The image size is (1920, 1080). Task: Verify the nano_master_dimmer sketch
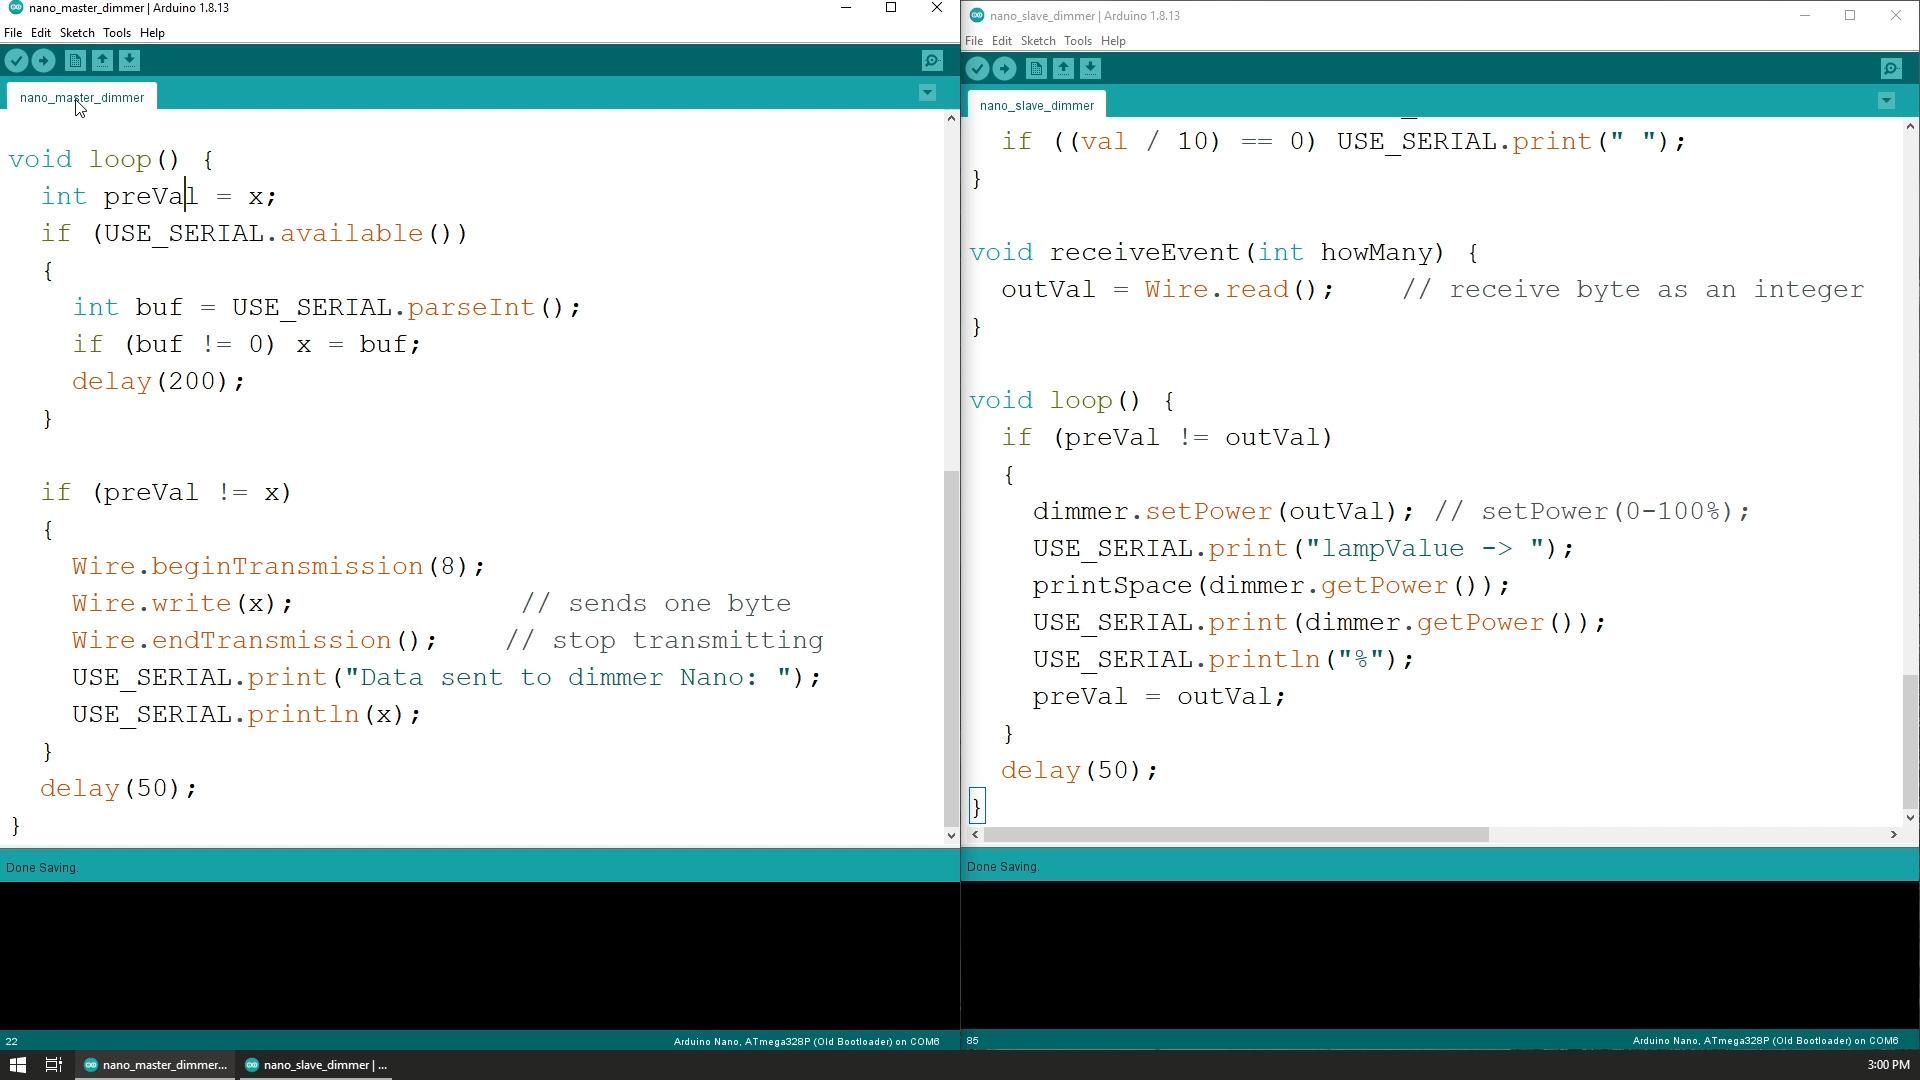[16, 60]
